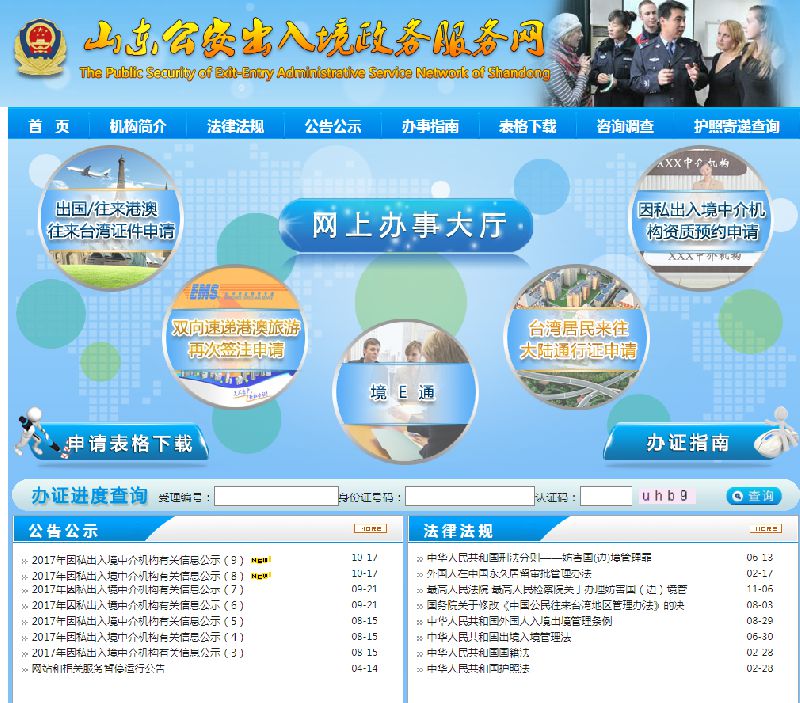
Task: Open 最高人民法院 最高人民检察院 law link
Action: coord(557,590)
